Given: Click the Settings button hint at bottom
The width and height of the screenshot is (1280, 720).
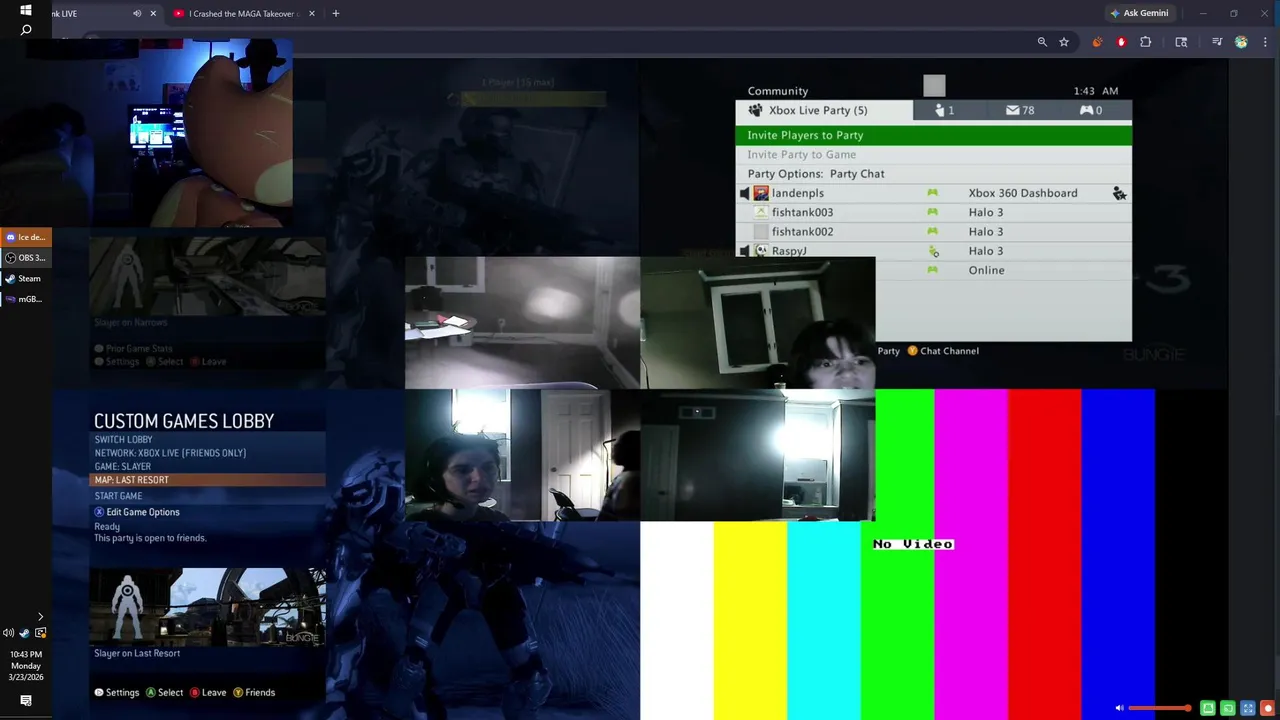Looking at the screenshot, I should pyautogui.click(x=117, y=692).
